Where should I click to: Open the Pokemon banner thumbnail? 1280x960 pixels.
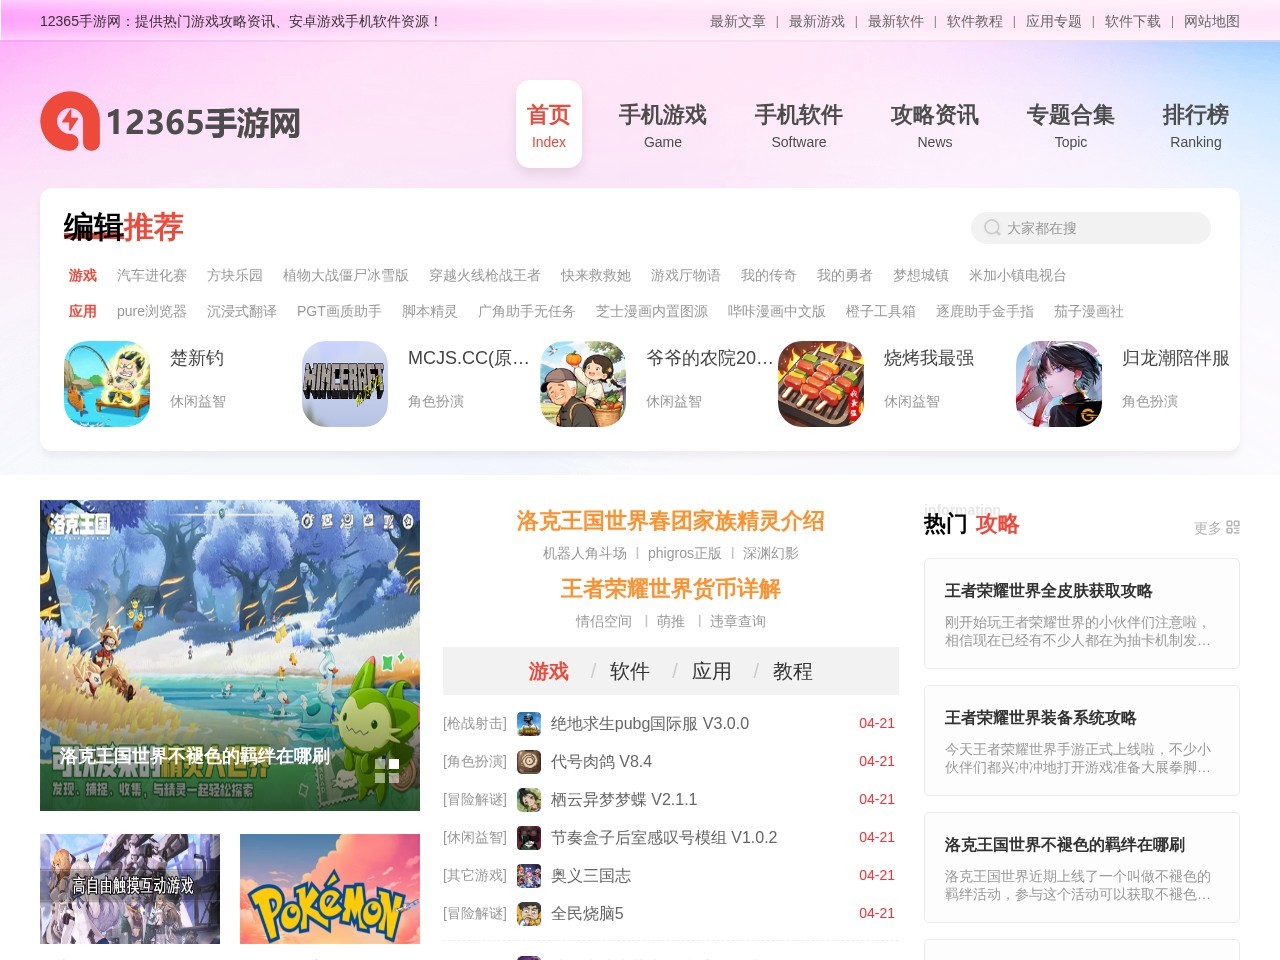click(330, 889)
